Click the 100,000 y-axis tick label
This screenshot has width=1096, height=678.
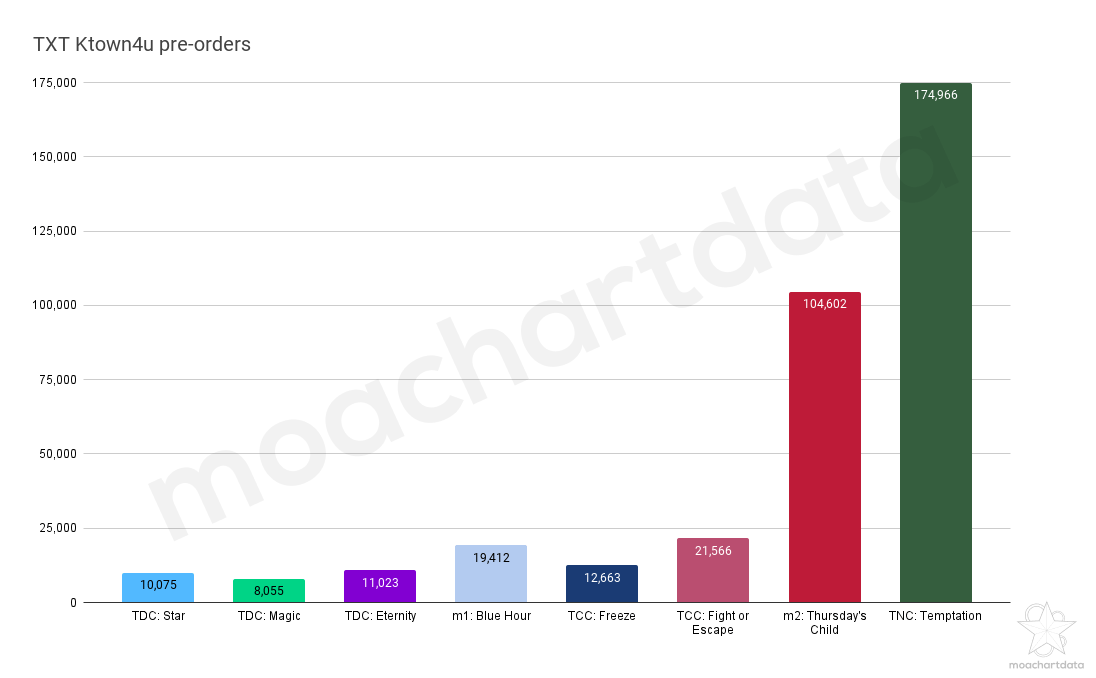(55, 305)
